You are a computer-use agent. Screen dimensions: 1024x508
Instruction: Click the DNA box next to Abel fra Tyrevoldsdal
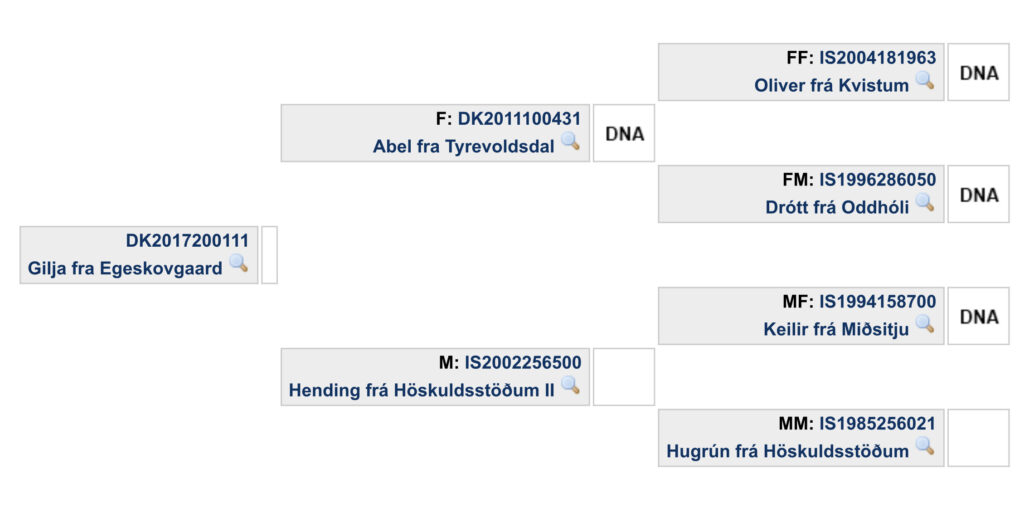[624, 133]
